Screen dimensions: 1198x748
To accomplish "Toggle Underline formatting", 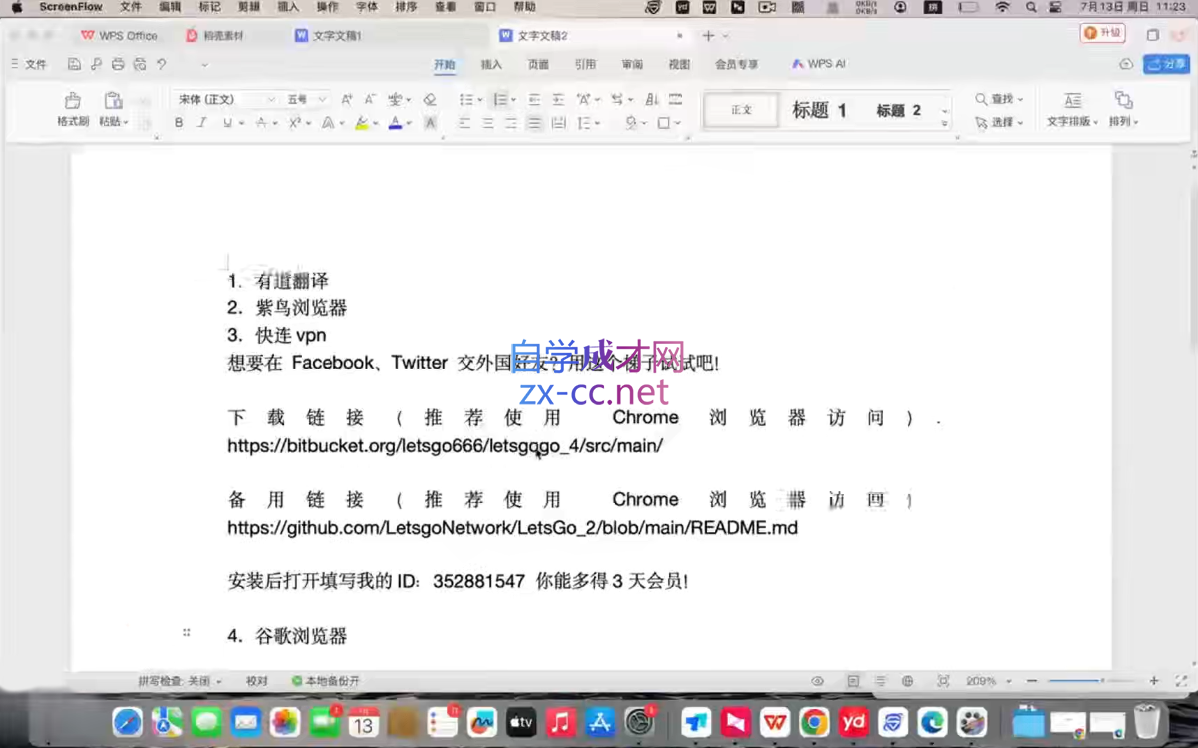I will click(x=227, y=123).
